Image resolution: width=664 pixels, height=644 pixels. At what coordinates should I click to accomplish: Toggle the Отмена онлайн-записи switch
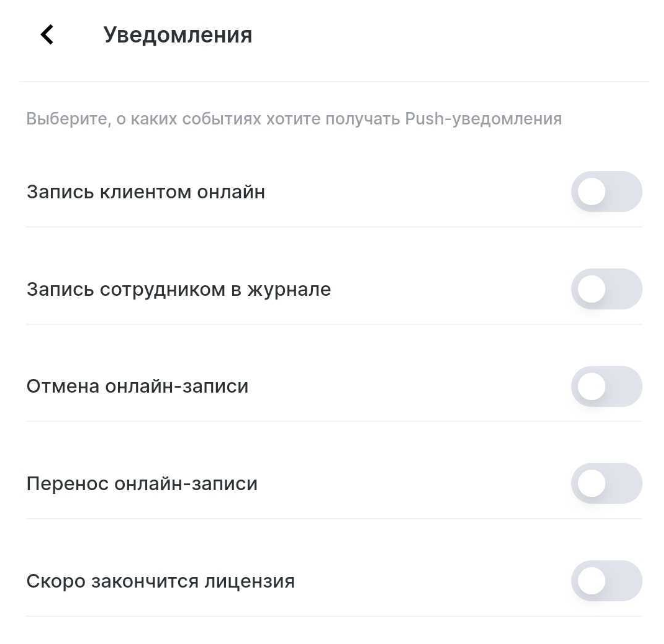tap(606, 386)
